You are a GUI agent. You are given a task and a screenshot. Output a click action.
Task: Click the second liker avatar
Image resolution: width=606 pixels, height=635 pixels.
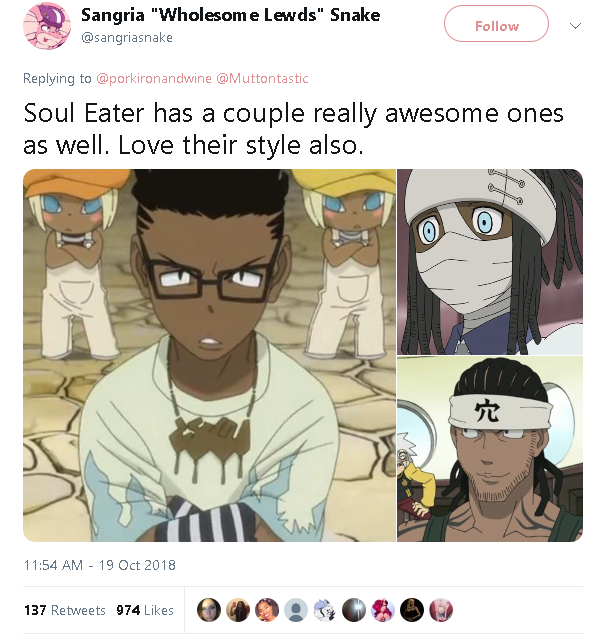[238, 610]
